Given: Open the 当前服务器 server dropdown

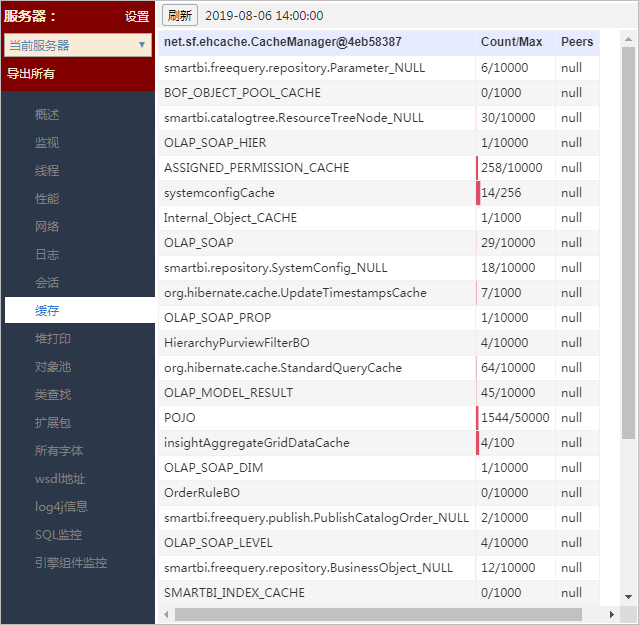Looking at the screenshot, I should (x=78, y=45).
